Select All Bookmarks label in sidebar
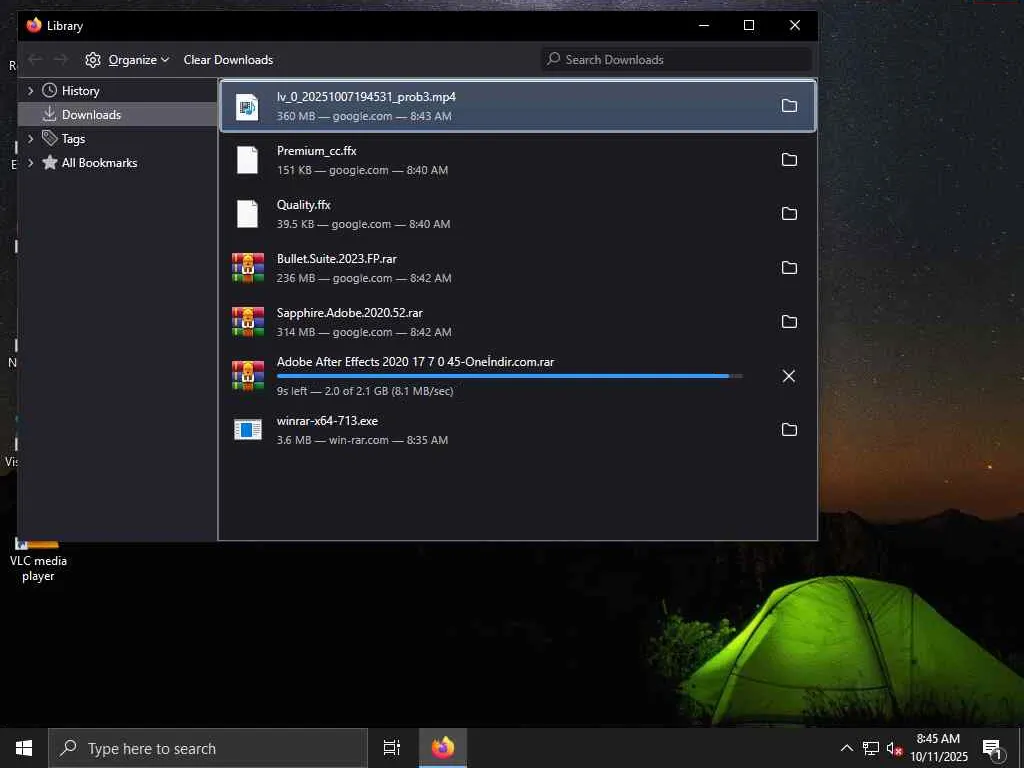Screen dimensions: 1024x768 click(99, 163)
